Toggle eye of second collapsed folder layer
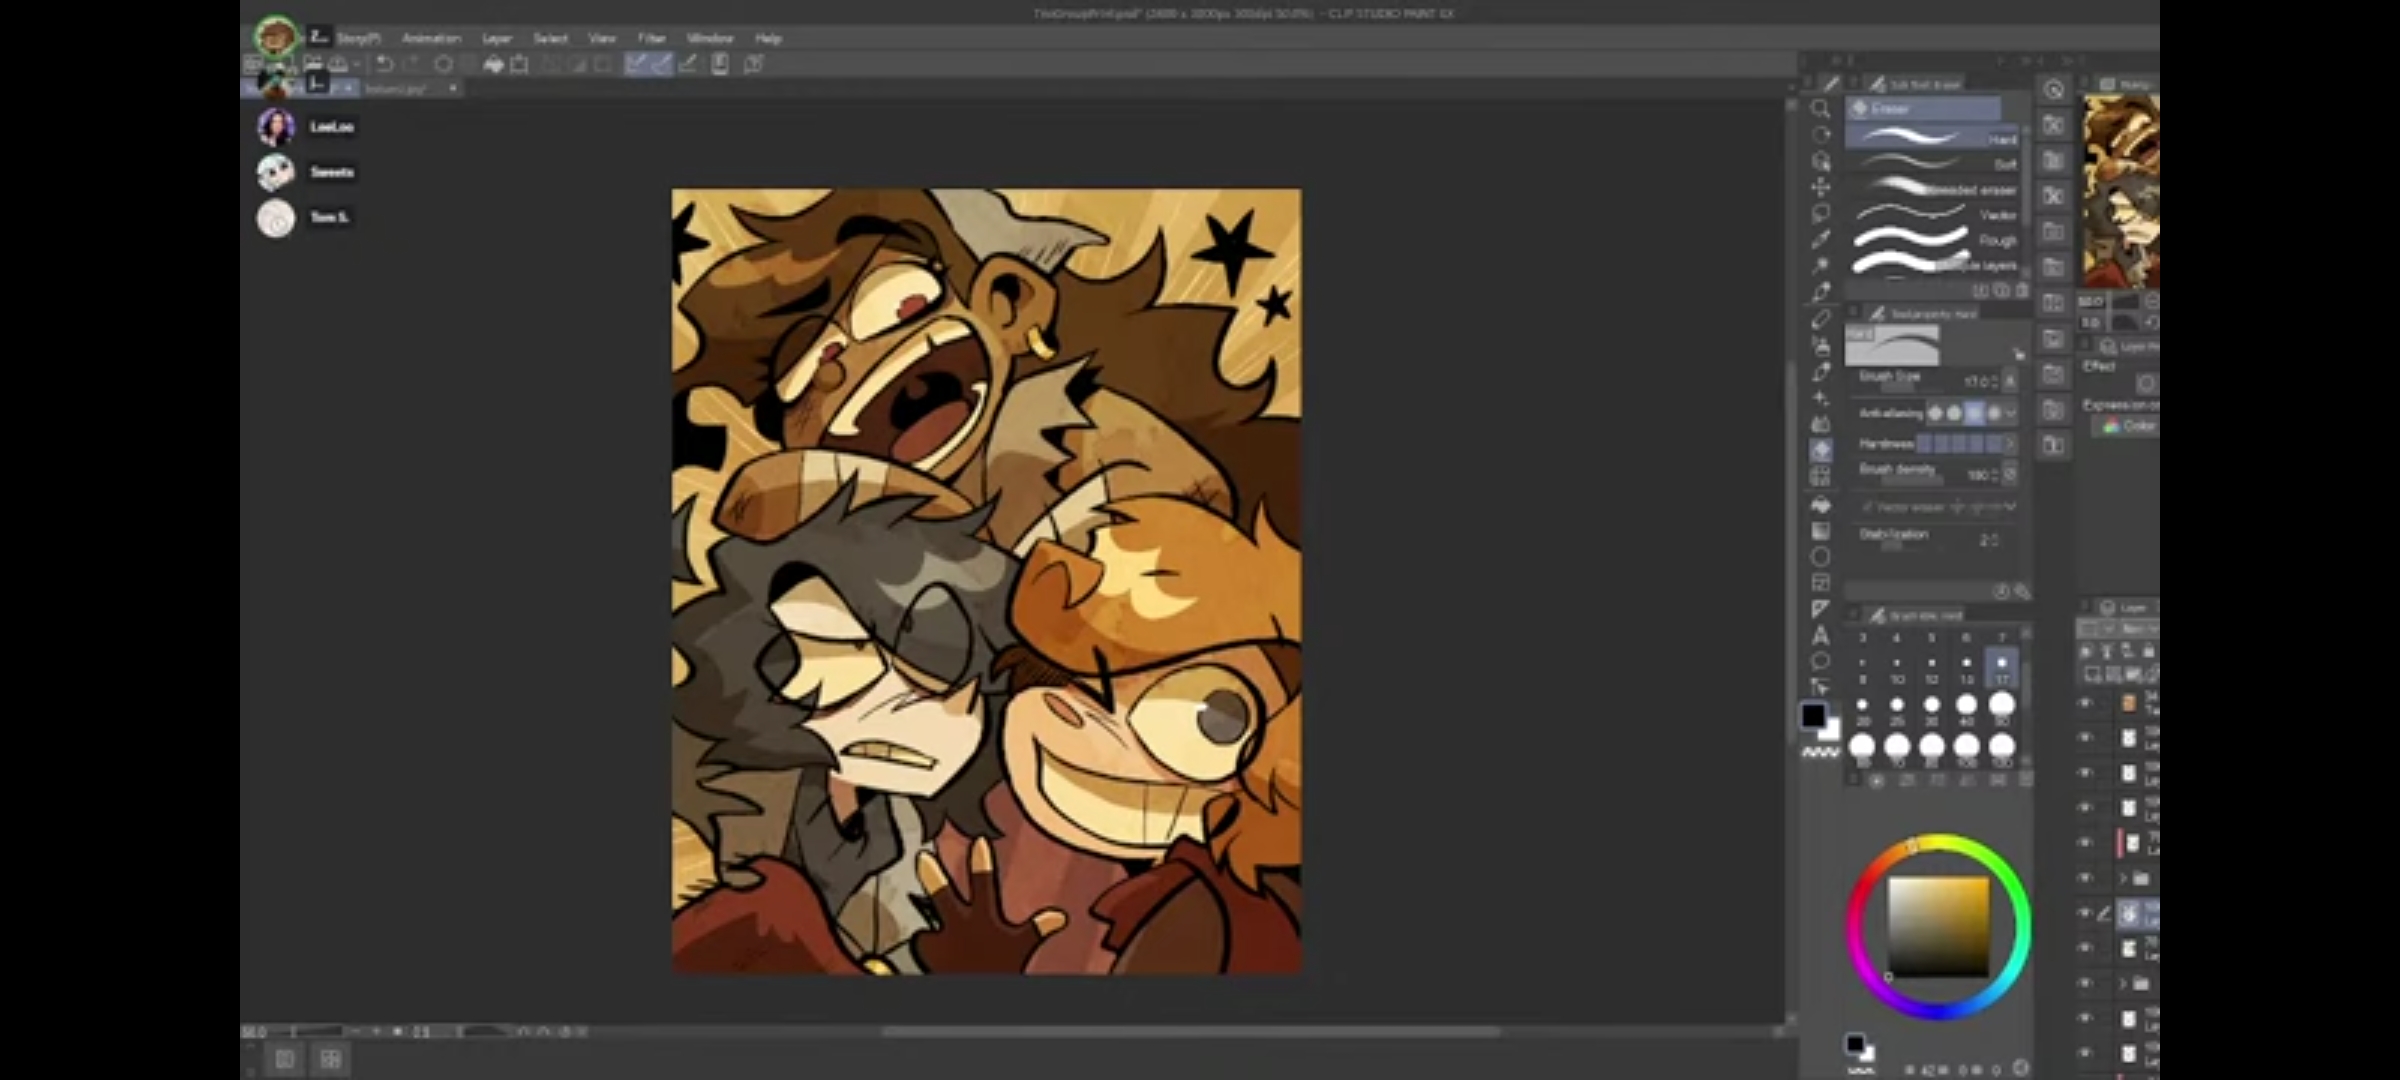Image resolution: width=2400 pixels, height=1080 pixels. 2086,983
